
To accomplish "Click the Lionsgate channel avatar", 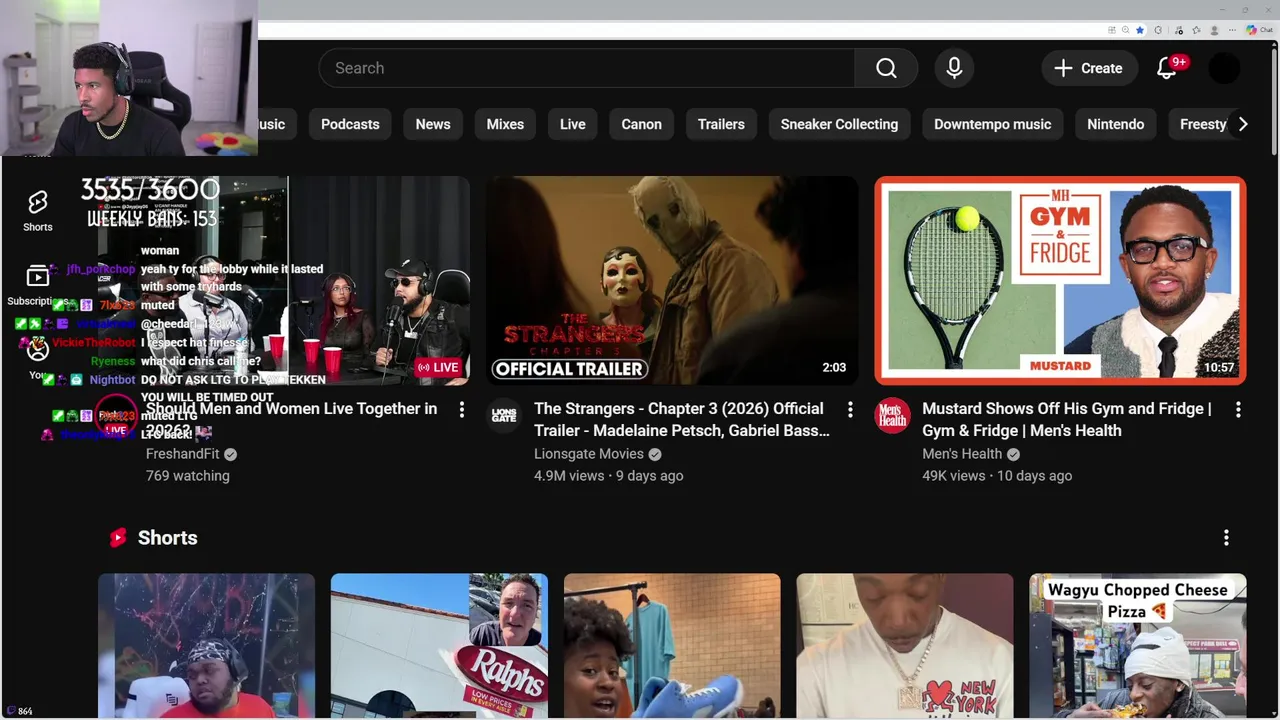I will click(504, 414).
